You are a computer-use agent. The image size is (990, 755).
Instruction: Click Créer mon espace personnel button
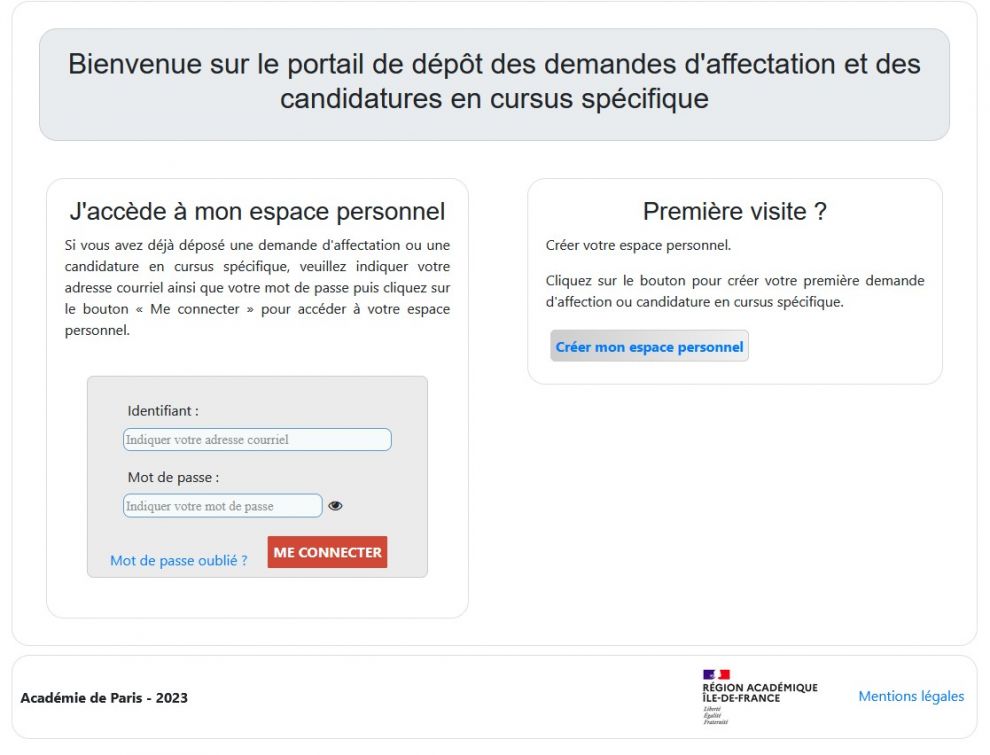coord(649,346)
